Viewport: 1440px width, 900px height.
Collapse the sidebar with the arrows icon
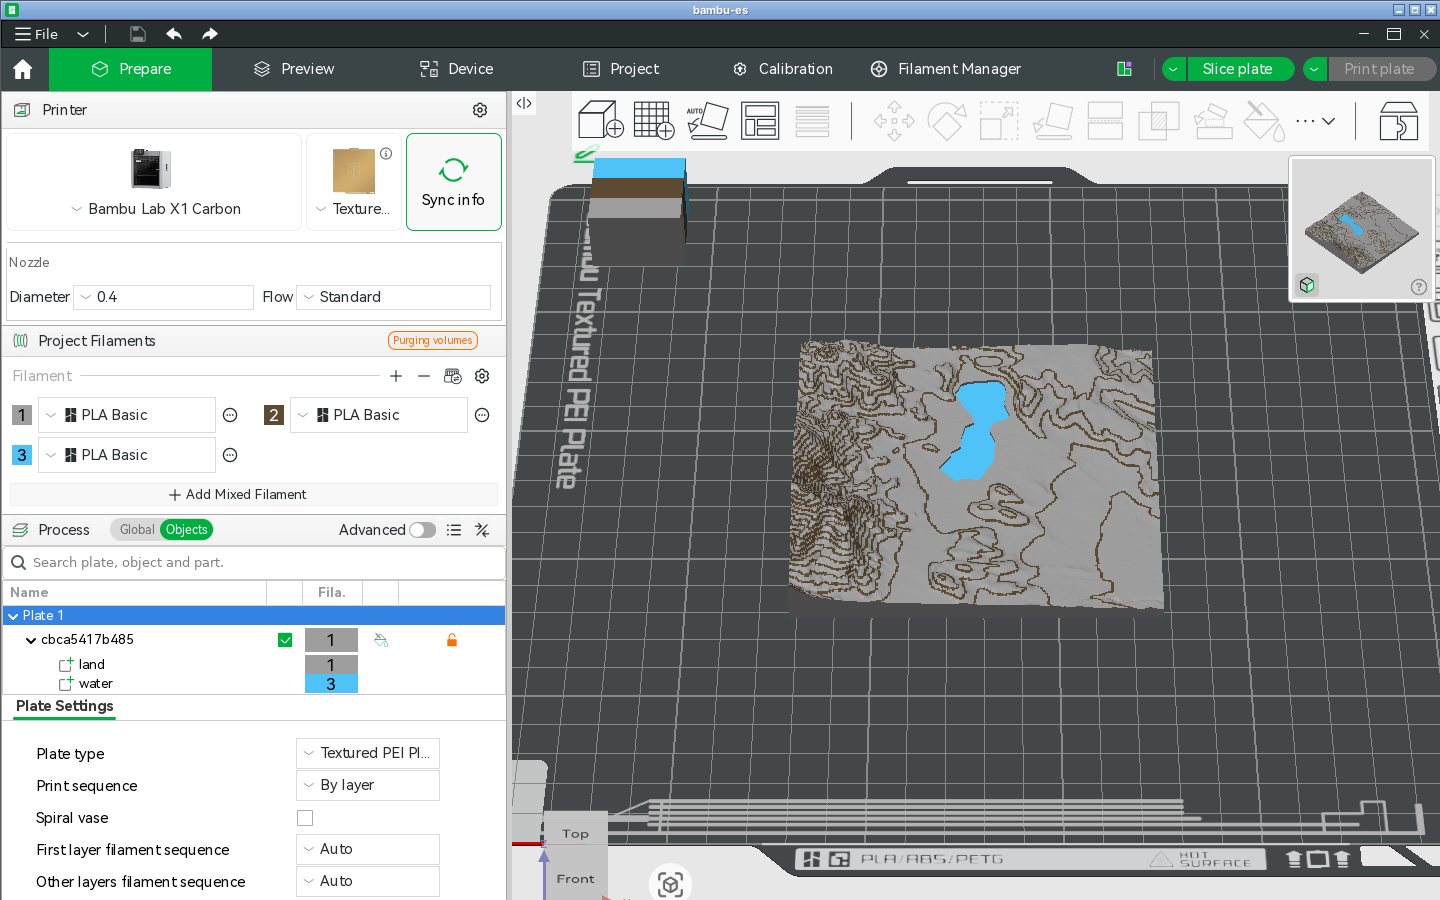[524, 103]
